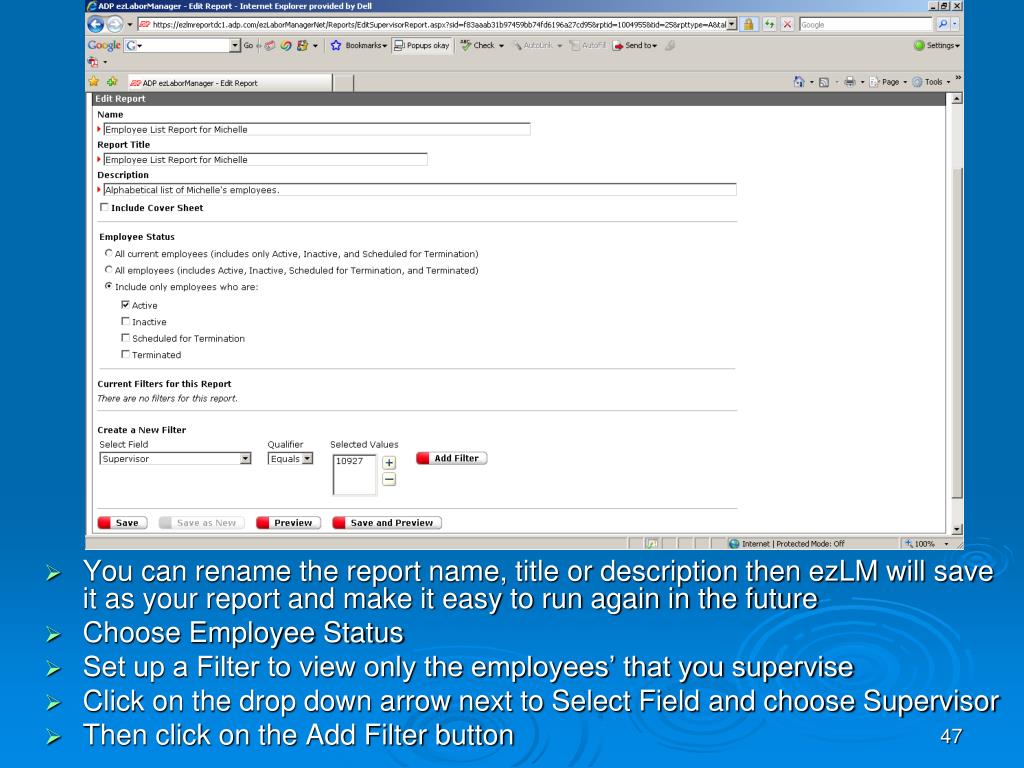Click the PDF converter icon below Google logo
Viewport: 1024px width, 768px height.
coord(93,62)
